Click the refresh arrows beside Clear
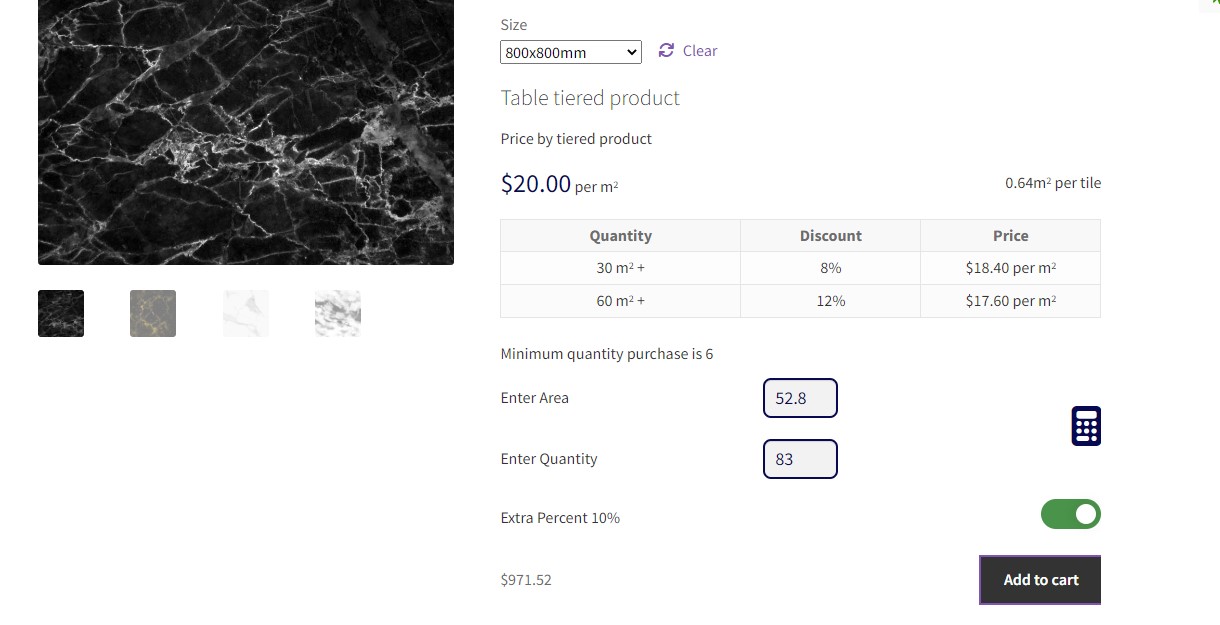Viewport: 1220px width, 625px height. 666,50
